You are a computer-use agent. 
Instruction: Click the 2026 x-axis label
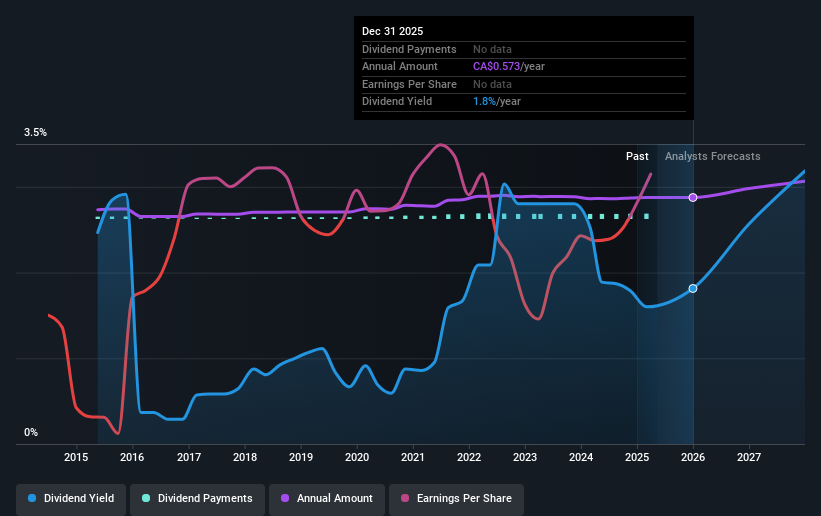coord(693,457)
